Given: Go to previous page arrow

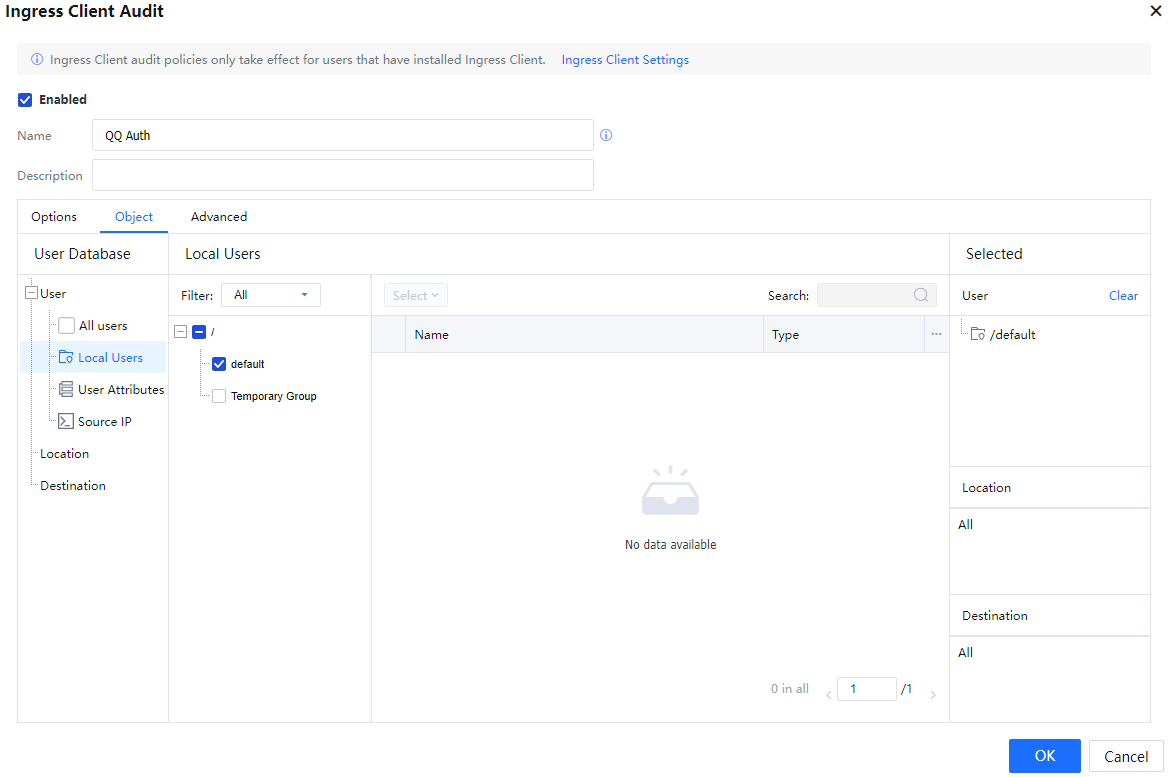Looking at the screenshot, I should [x=828, y=695].
